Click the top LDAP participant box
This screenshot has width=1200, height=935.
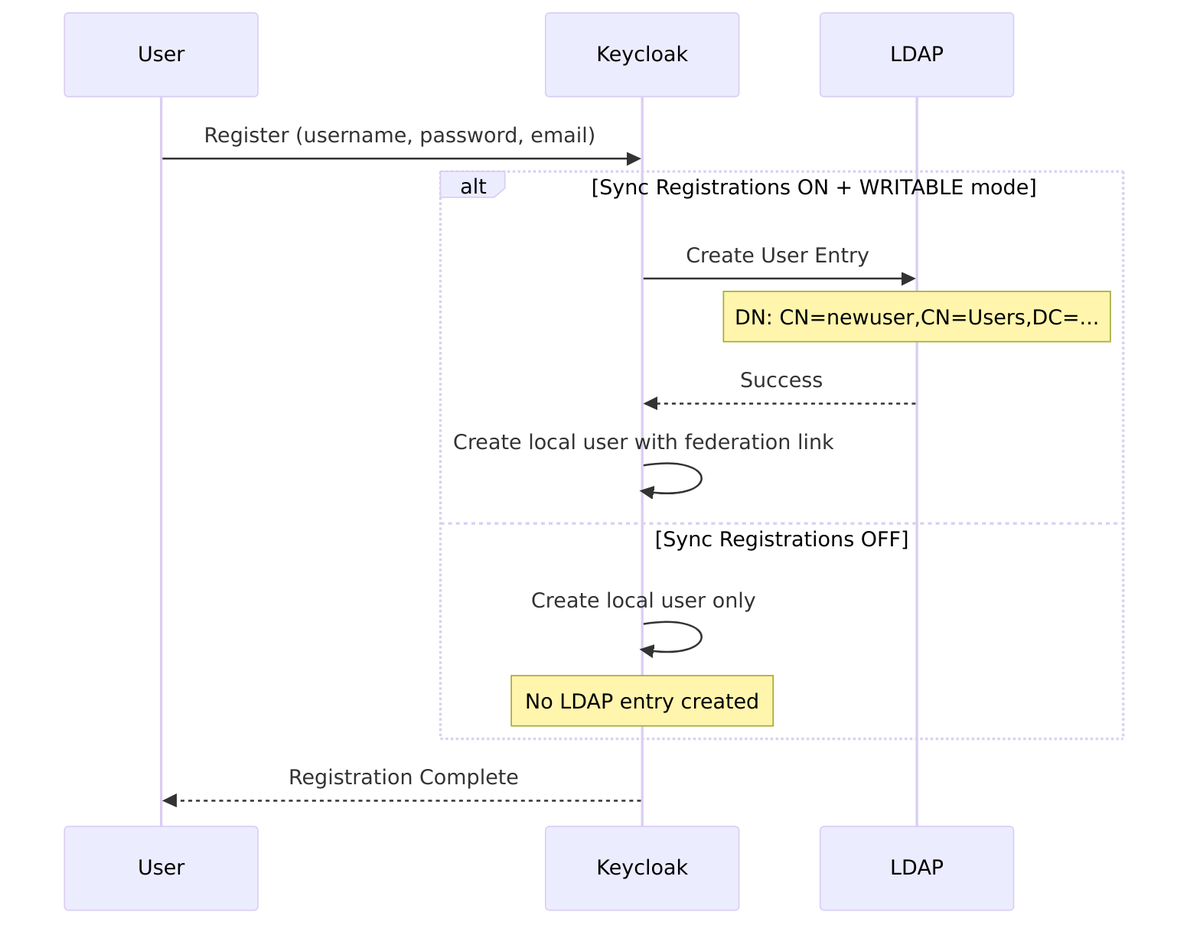pyautogui.click(x=916, y=55)
